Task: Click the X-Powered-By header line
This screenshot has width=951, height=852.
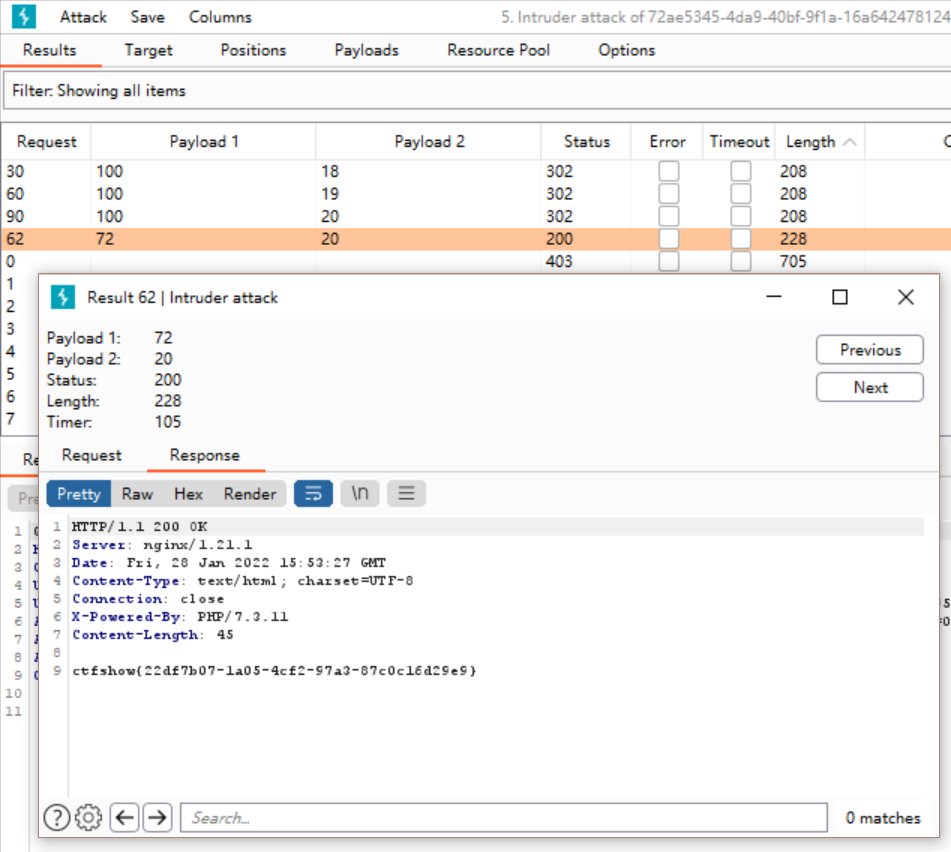Action: pyautogui.click(x=180, y=617)
